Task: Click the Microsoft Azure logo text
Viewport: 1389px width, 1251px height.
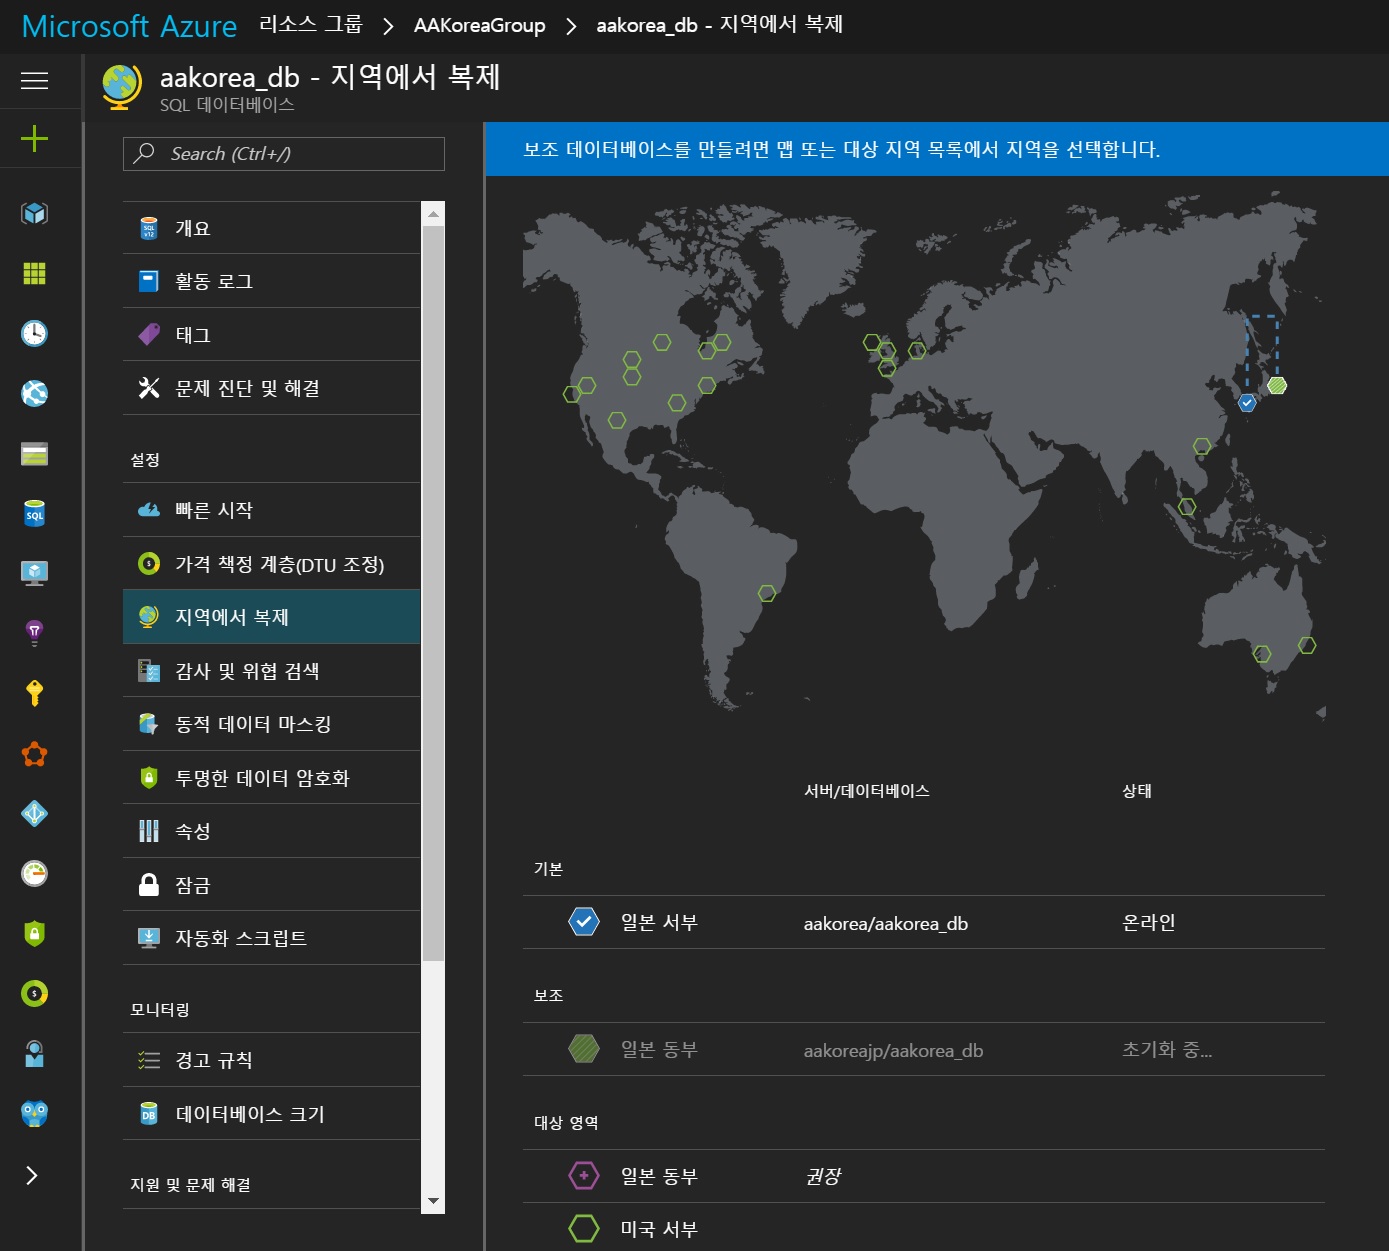Action: (x=129, y=26)
